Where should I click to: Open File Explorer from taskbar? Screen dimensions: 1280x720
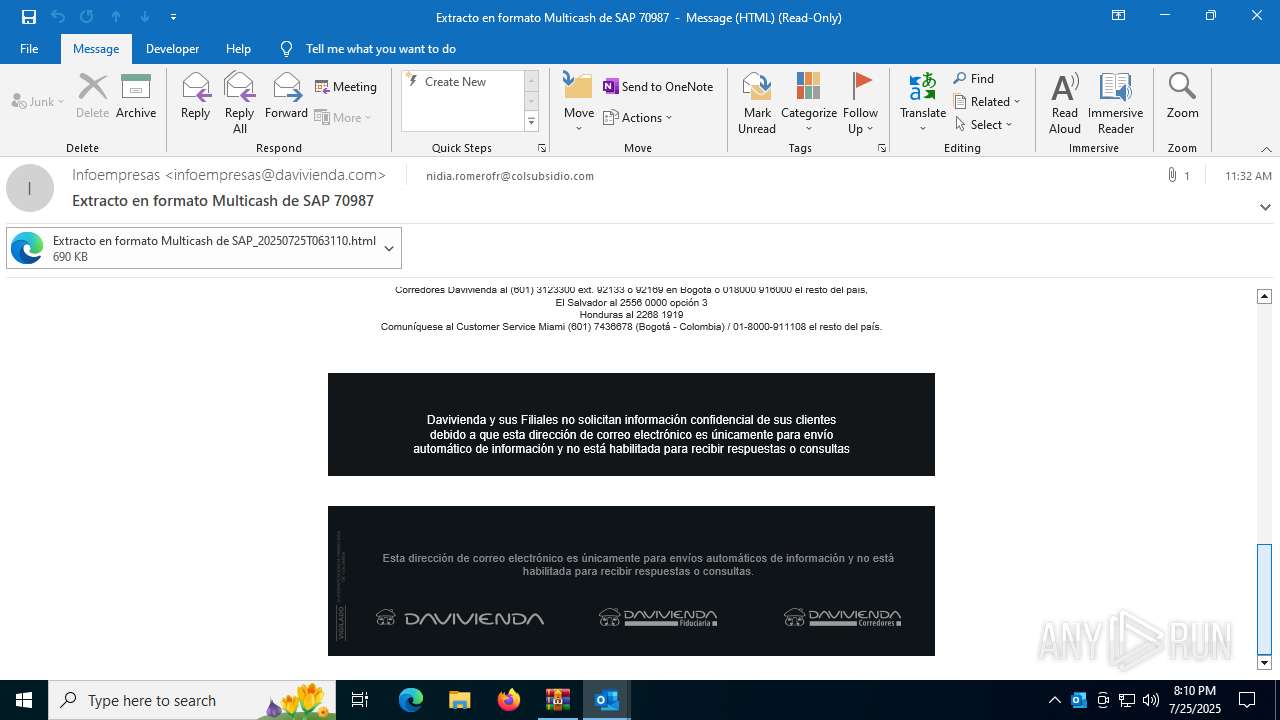pyautogui.click(x=459, y=700)
